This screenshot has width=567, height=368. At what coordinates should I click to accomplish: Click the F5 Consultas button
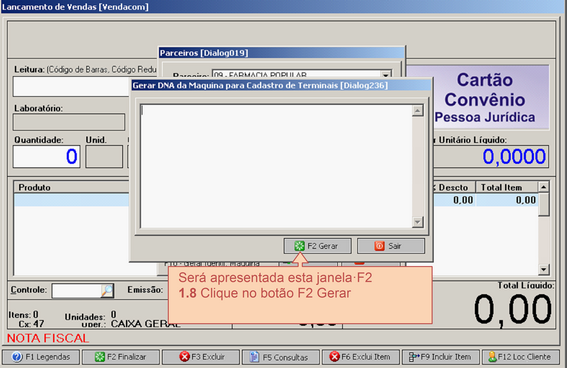281,357
